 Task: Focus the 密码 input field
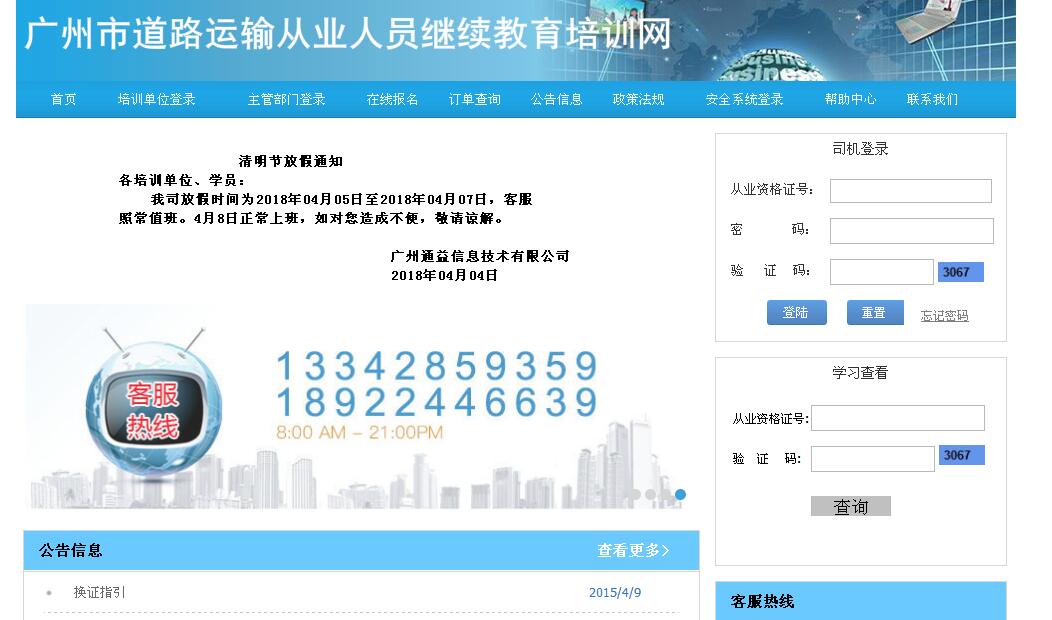click(911, 231)
